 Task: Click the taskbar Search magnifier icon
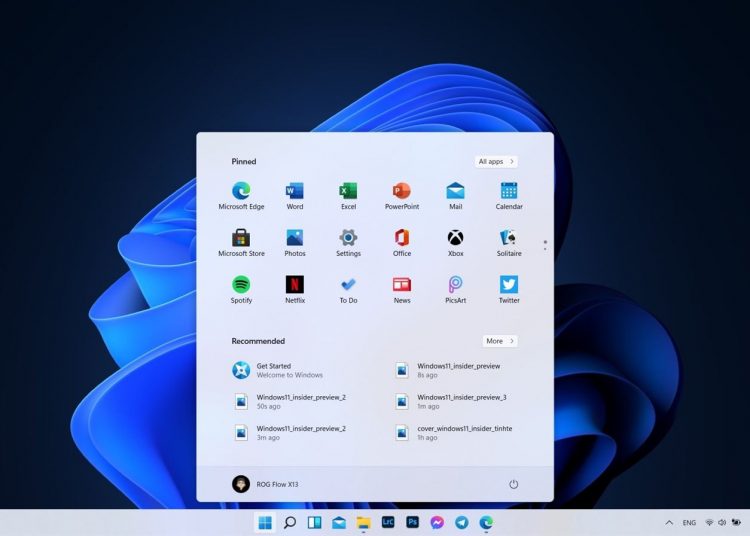(x=290, y=522)
